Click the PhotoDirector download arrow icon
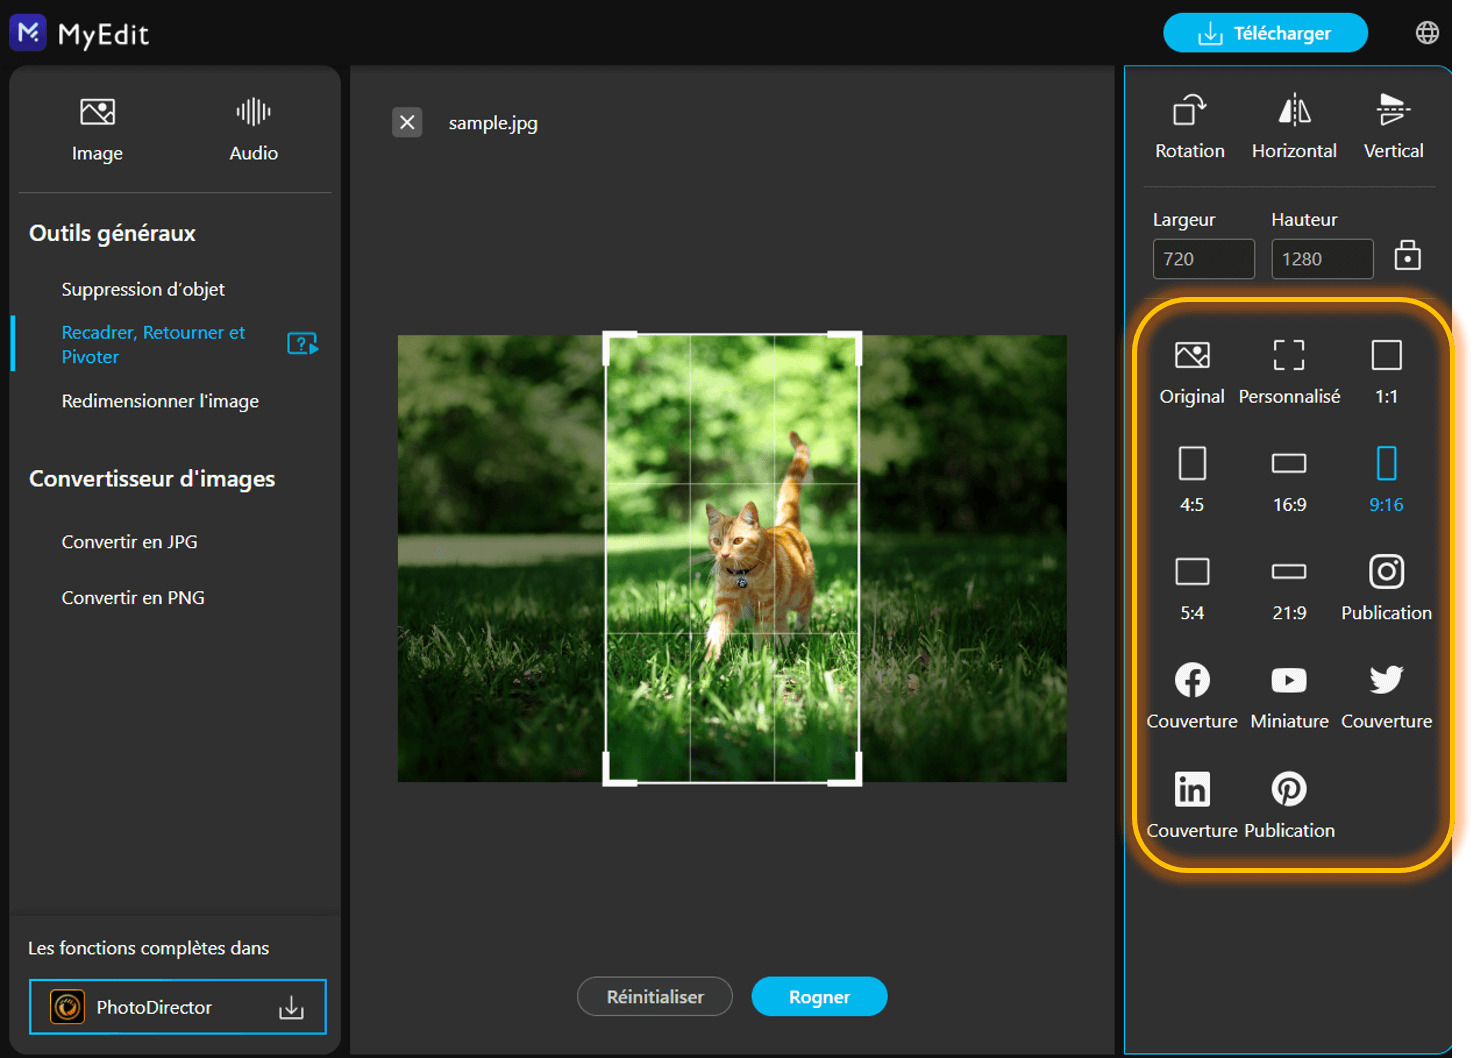 pyautogui.click(x=291, y=1007)
